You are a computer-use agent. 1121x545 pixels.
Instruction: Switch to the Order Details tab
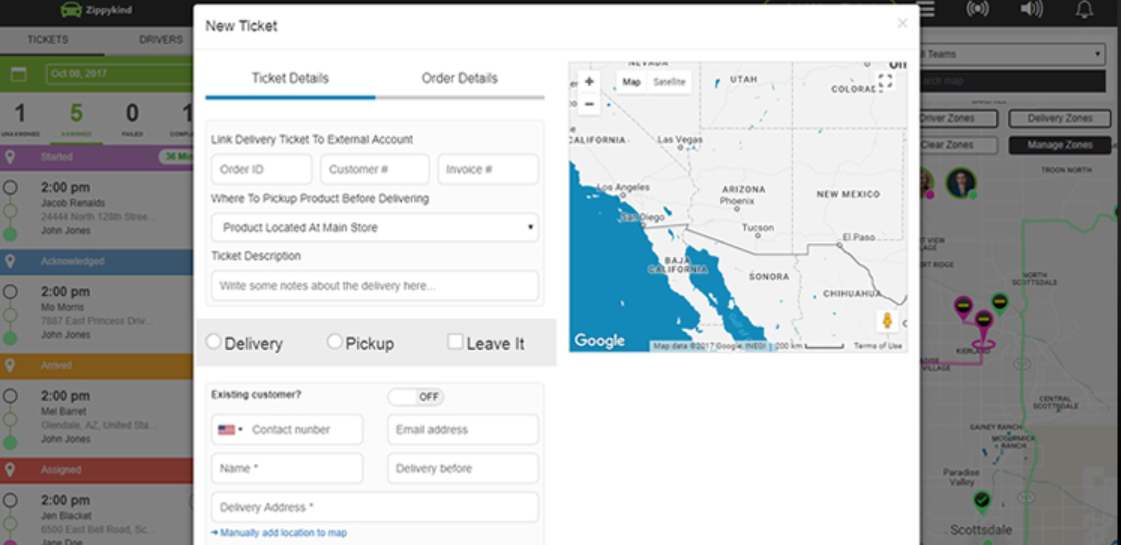pyautogui.click(x=459, y=79)
